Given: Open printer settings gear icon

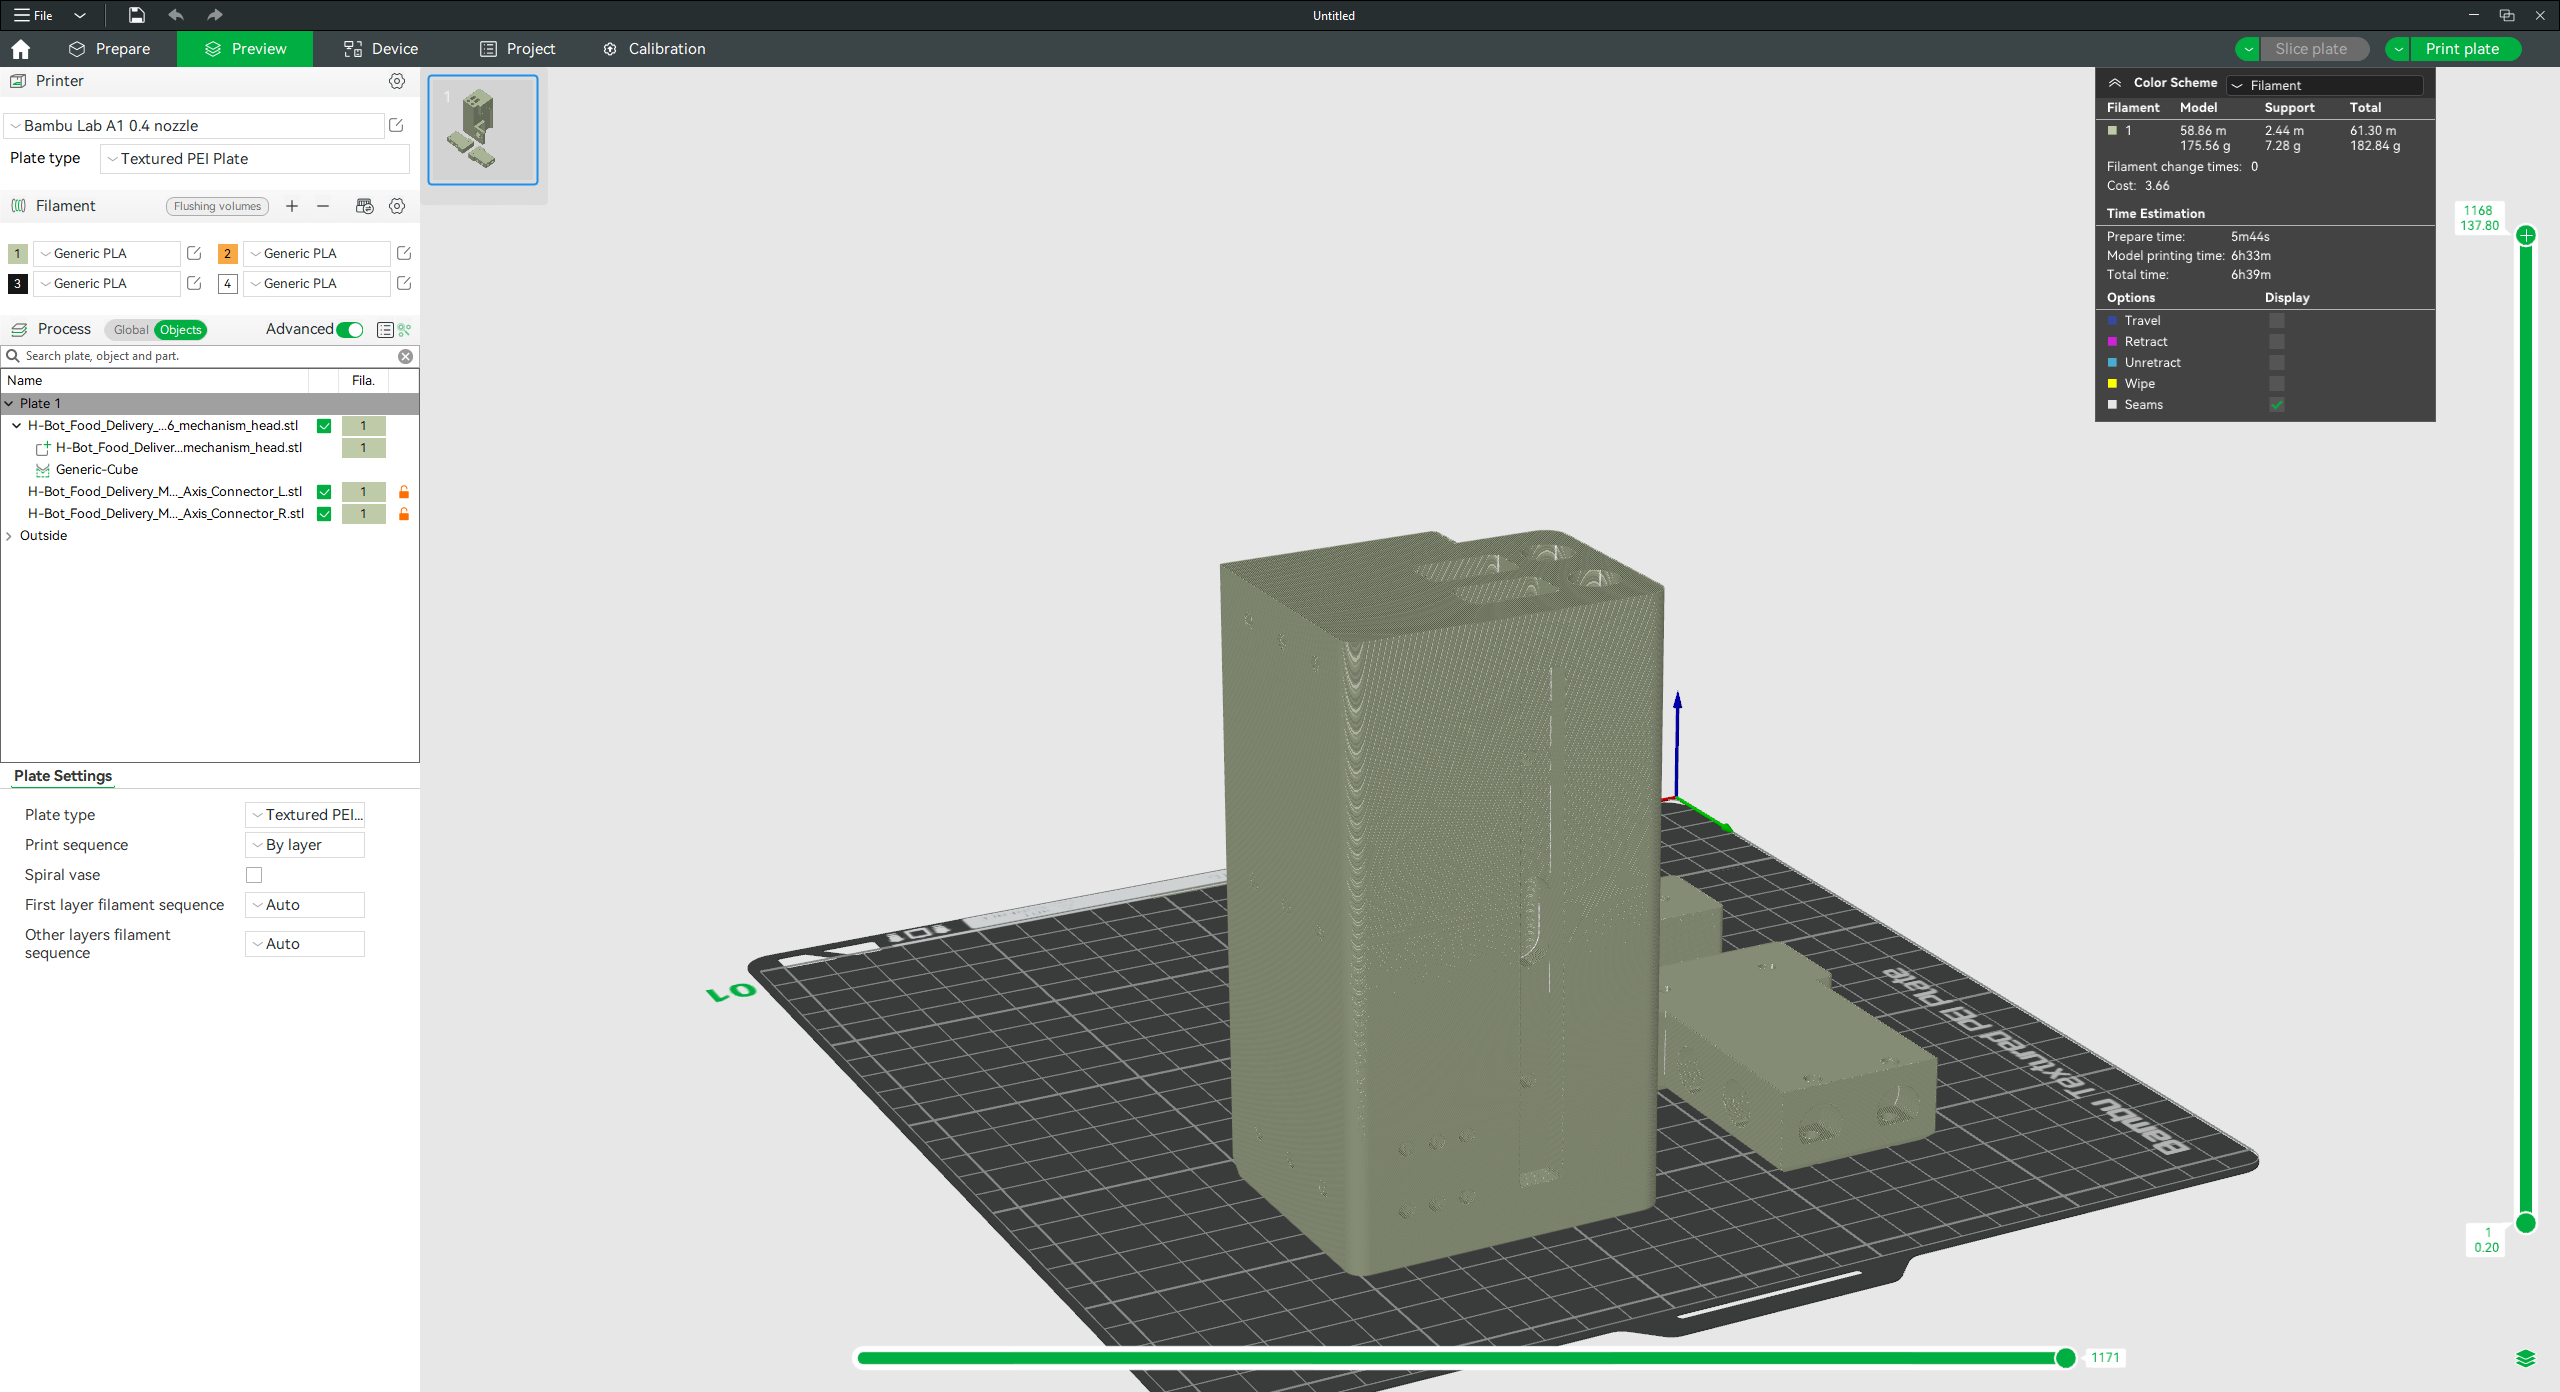Looking at the screenshot, I should click(397, 81).
